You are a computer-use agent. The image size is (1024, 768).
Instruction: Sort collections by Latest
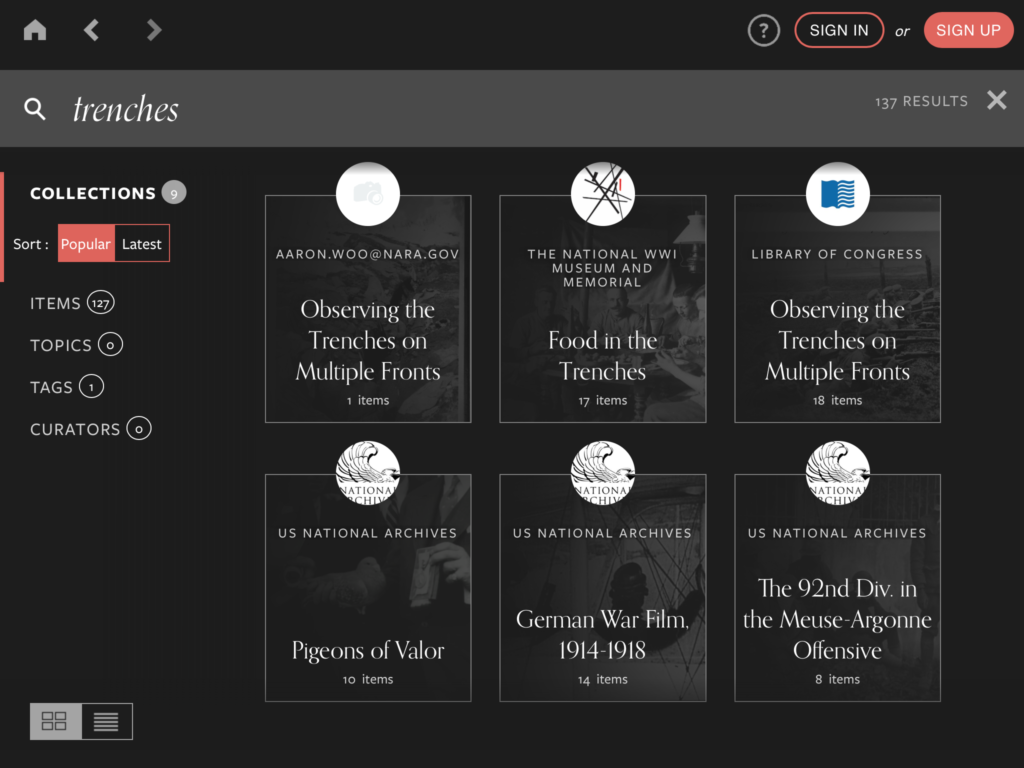pos(142,244)
